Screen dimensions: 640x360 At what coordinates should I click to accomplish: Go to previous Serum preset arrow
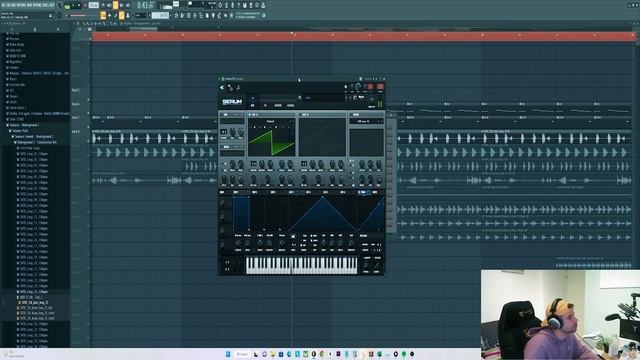346,98
